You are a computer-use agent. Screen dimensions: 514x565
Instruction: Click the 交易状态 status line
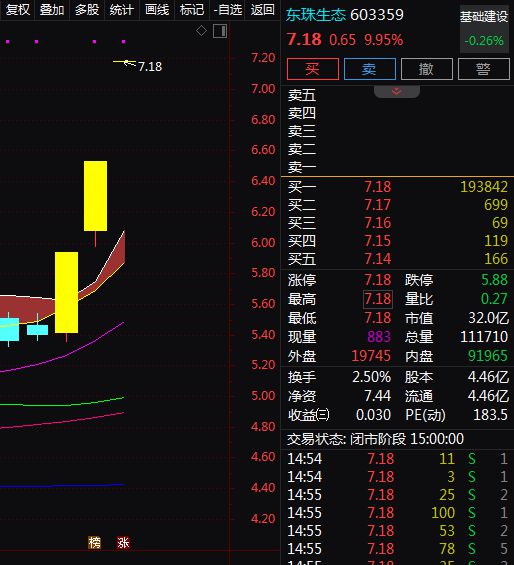[376, 439]
